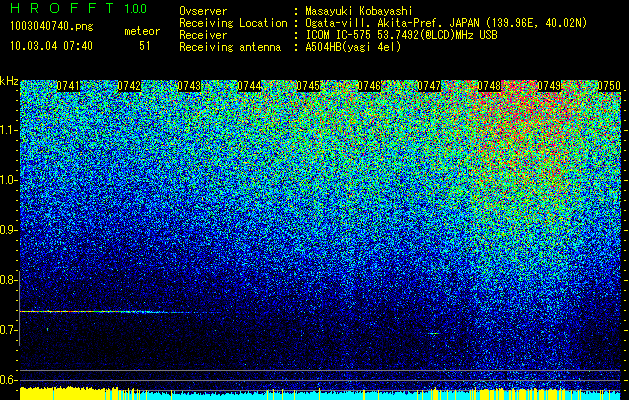Click the 0.8 kHz axis label
This screenshot has height=400, width=629.
coord(7,280)
